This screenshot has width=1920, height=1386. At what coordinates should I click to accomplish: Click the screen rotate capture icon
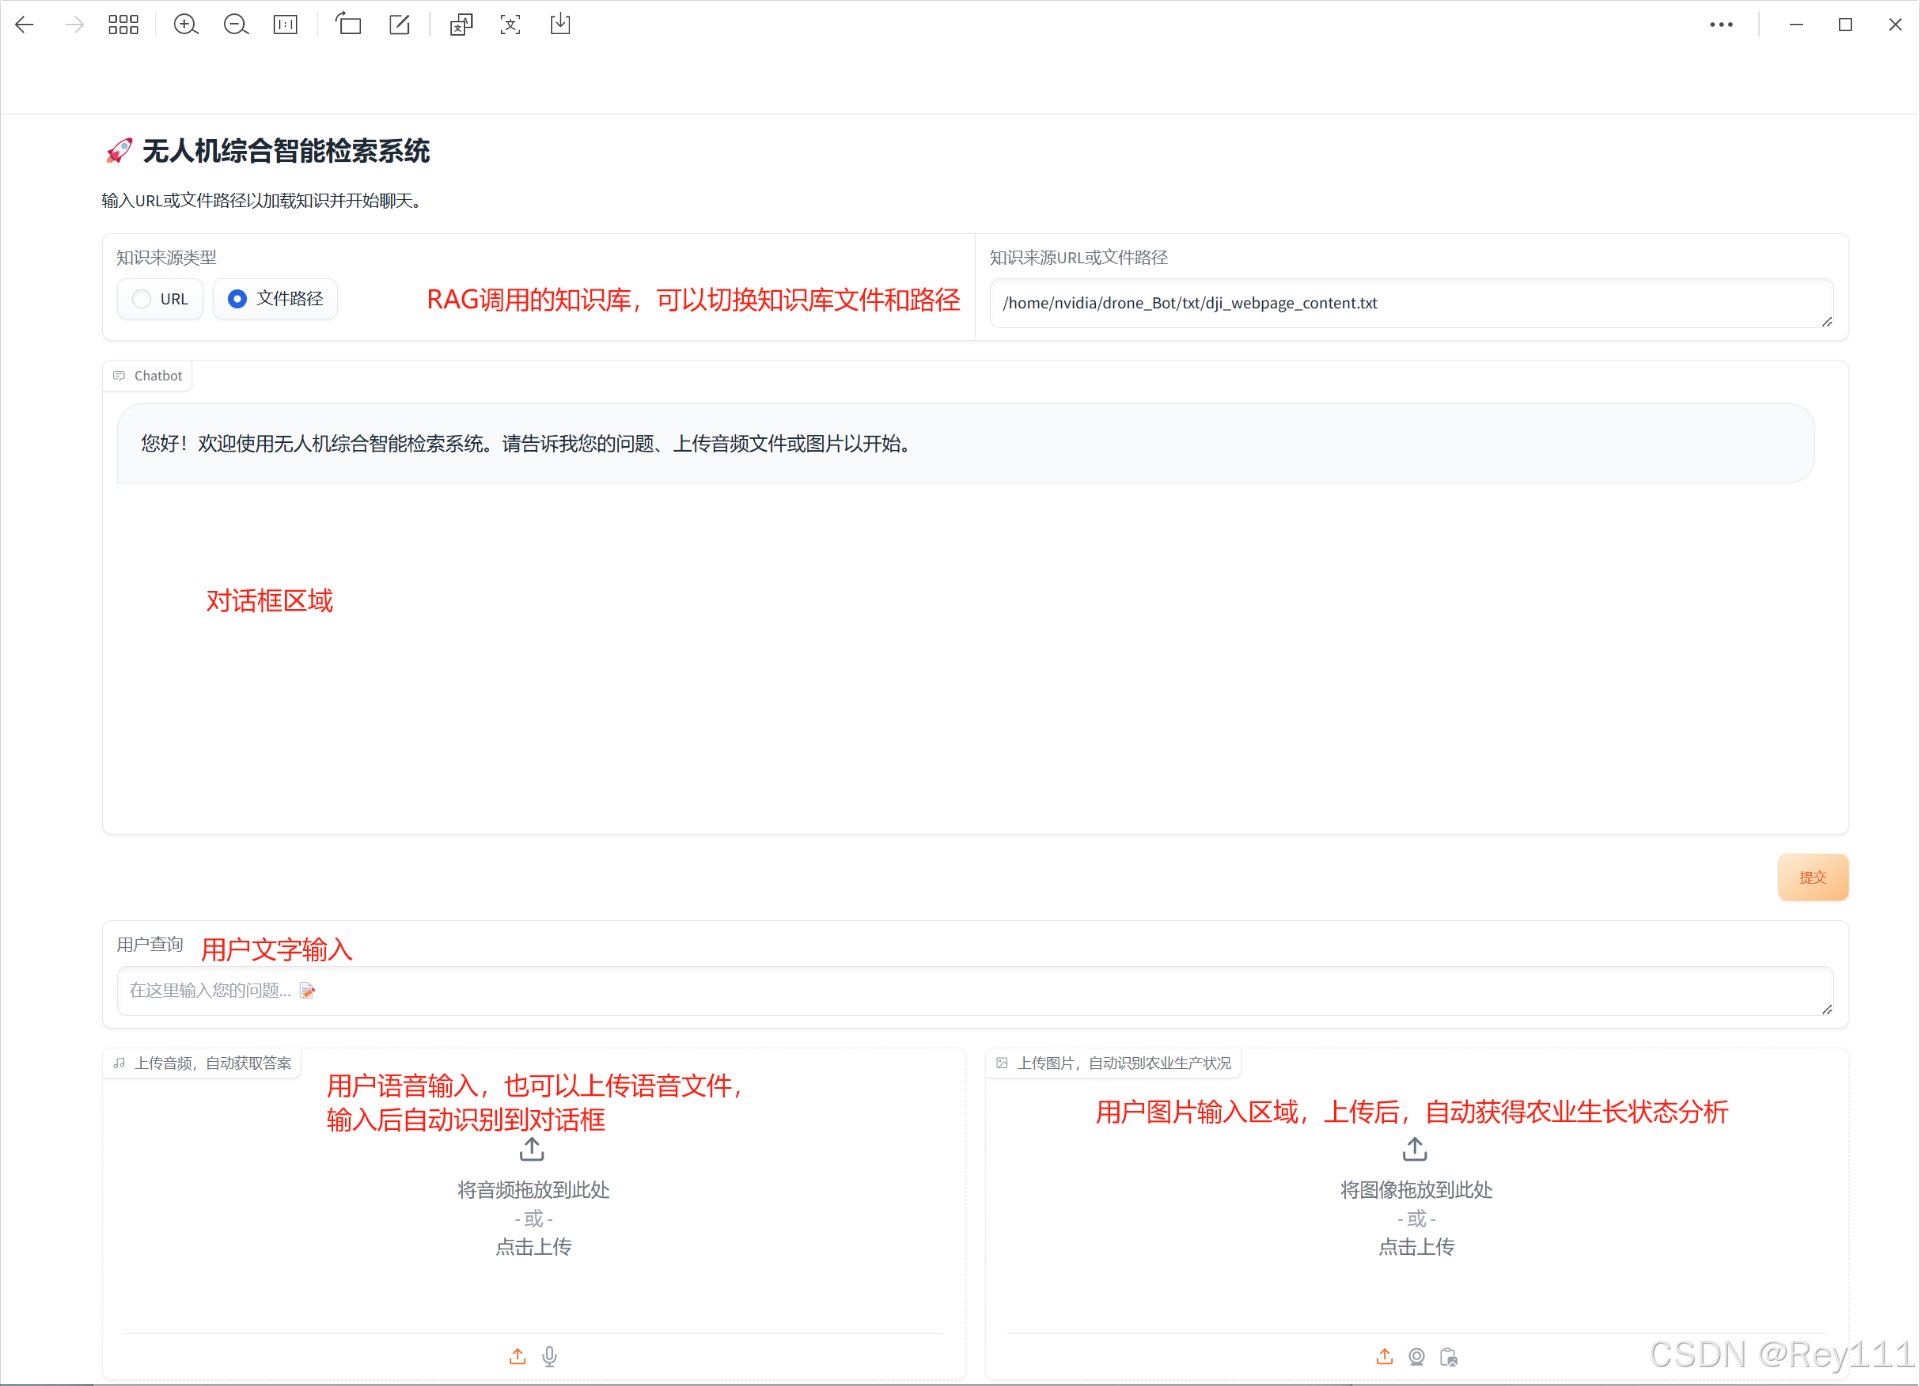[349, 24]
